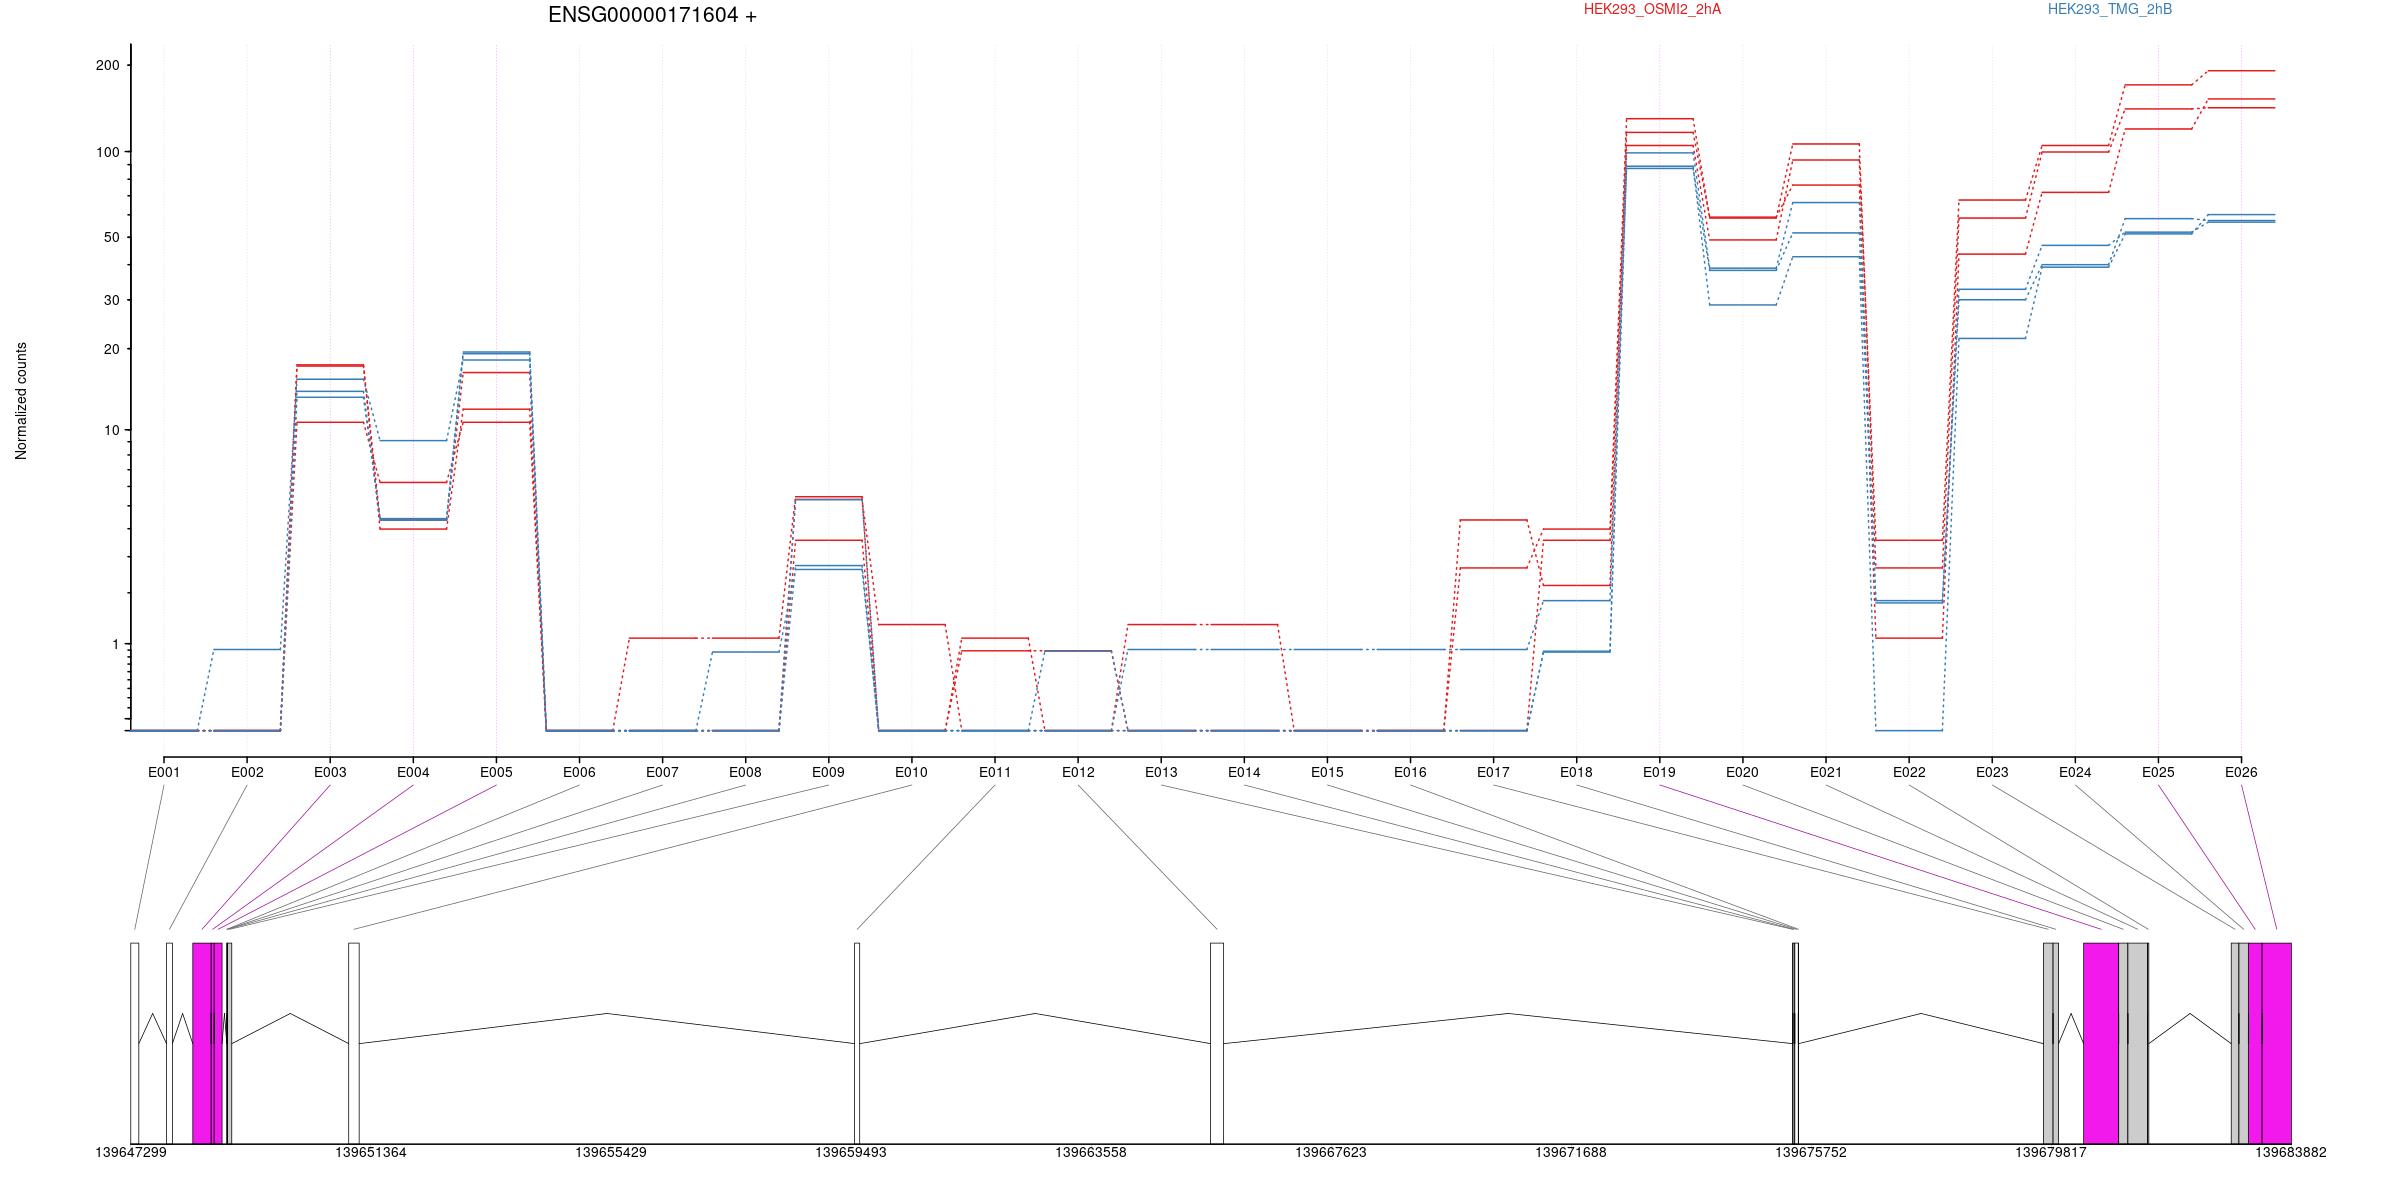Select the HEK293_TMG_2hB legend label
This screenshot has width=2400, height=1200.
[2110, 10]
